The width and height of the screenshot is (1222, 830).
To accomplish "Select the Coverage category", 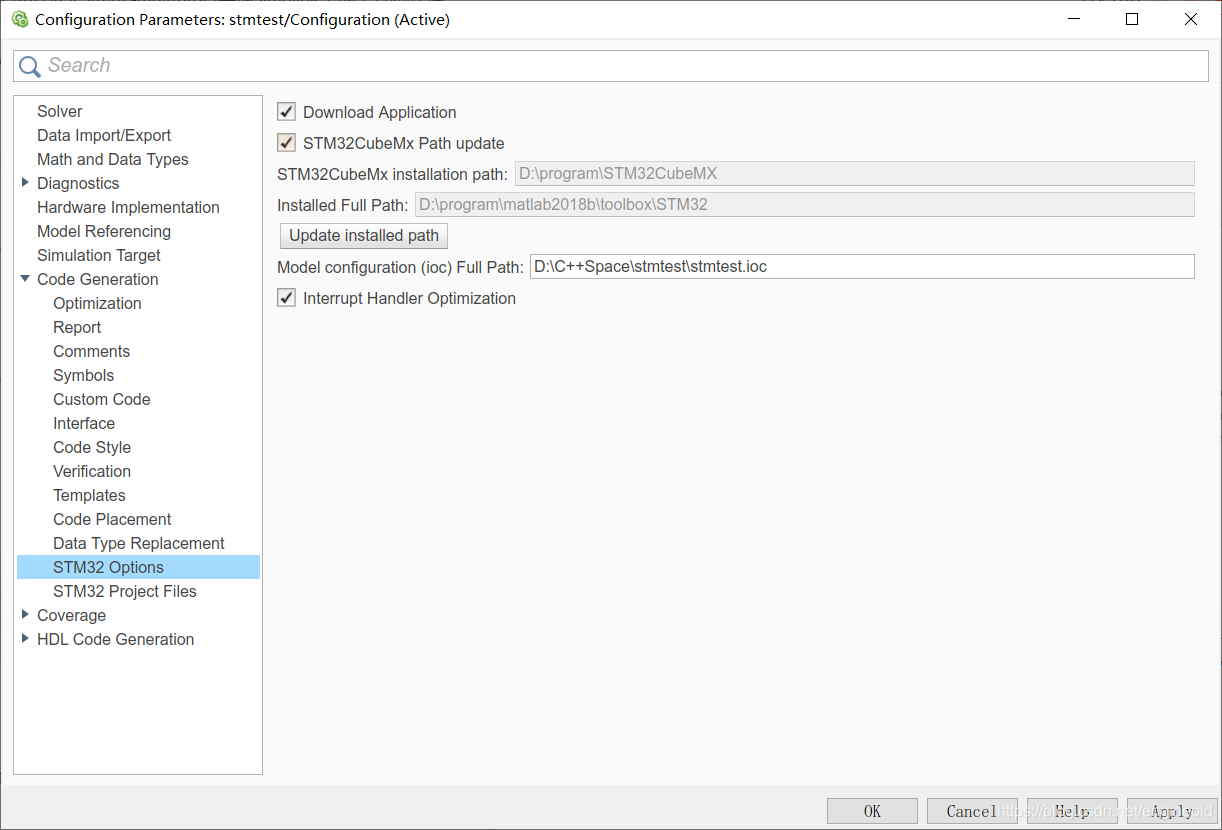I will [71, 615].
